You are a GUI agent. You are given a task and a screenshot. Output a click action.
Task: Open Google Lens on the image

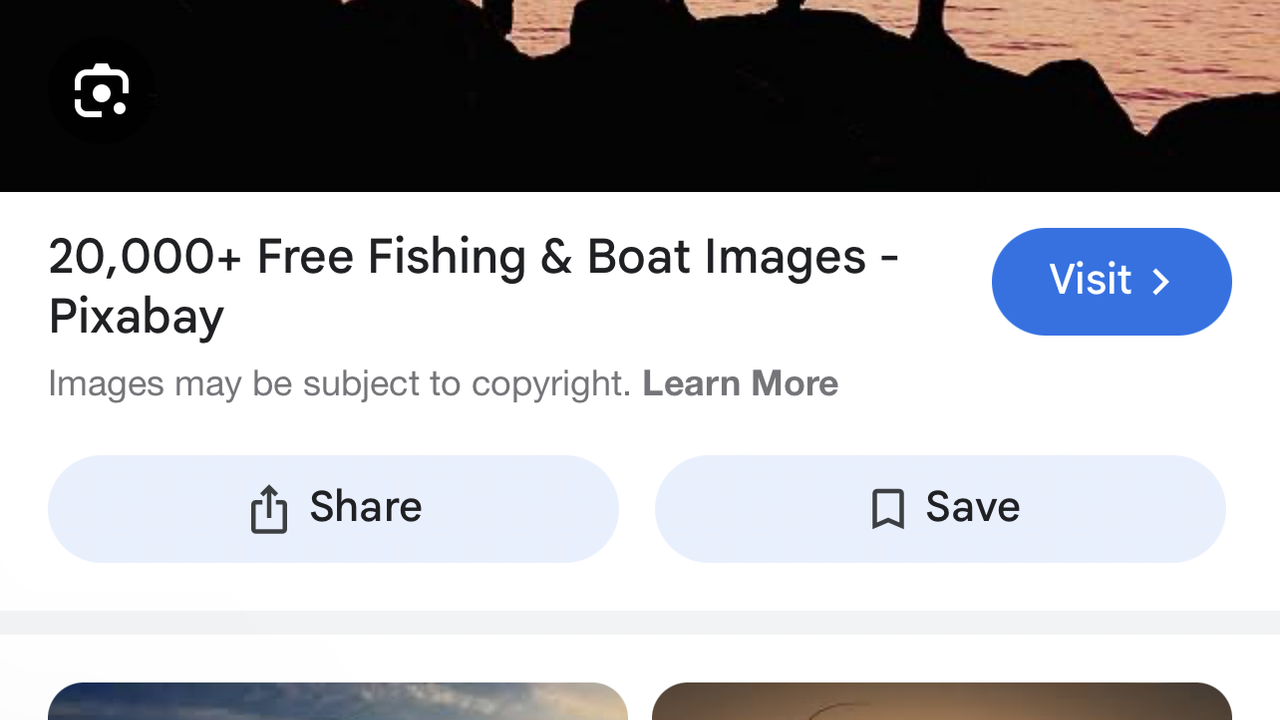101,91
